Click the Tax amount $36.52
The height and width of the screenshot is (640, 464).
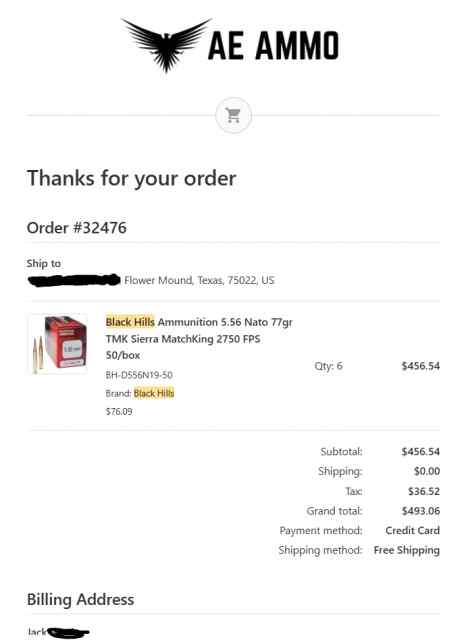(x=424, y=491)
